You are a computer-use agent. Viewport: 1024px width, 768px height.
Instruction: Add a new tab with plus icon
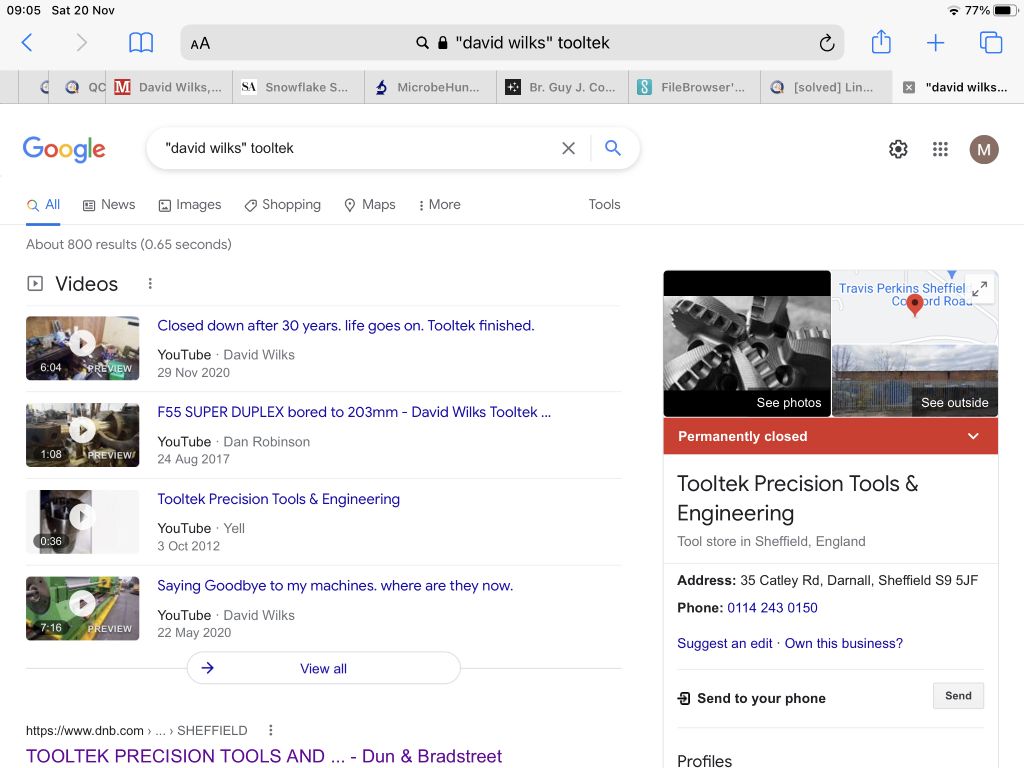tap(935, 42)
